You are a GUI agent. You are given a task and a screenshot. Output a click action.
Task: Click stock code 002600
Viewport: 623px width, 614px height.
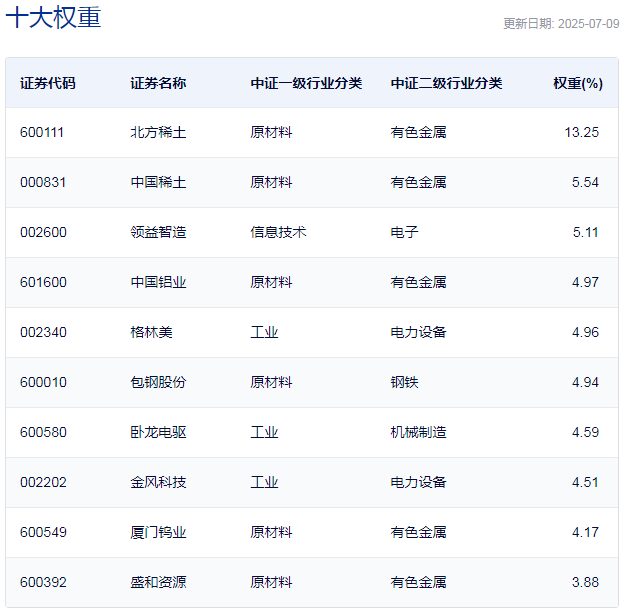pos(43,232)
